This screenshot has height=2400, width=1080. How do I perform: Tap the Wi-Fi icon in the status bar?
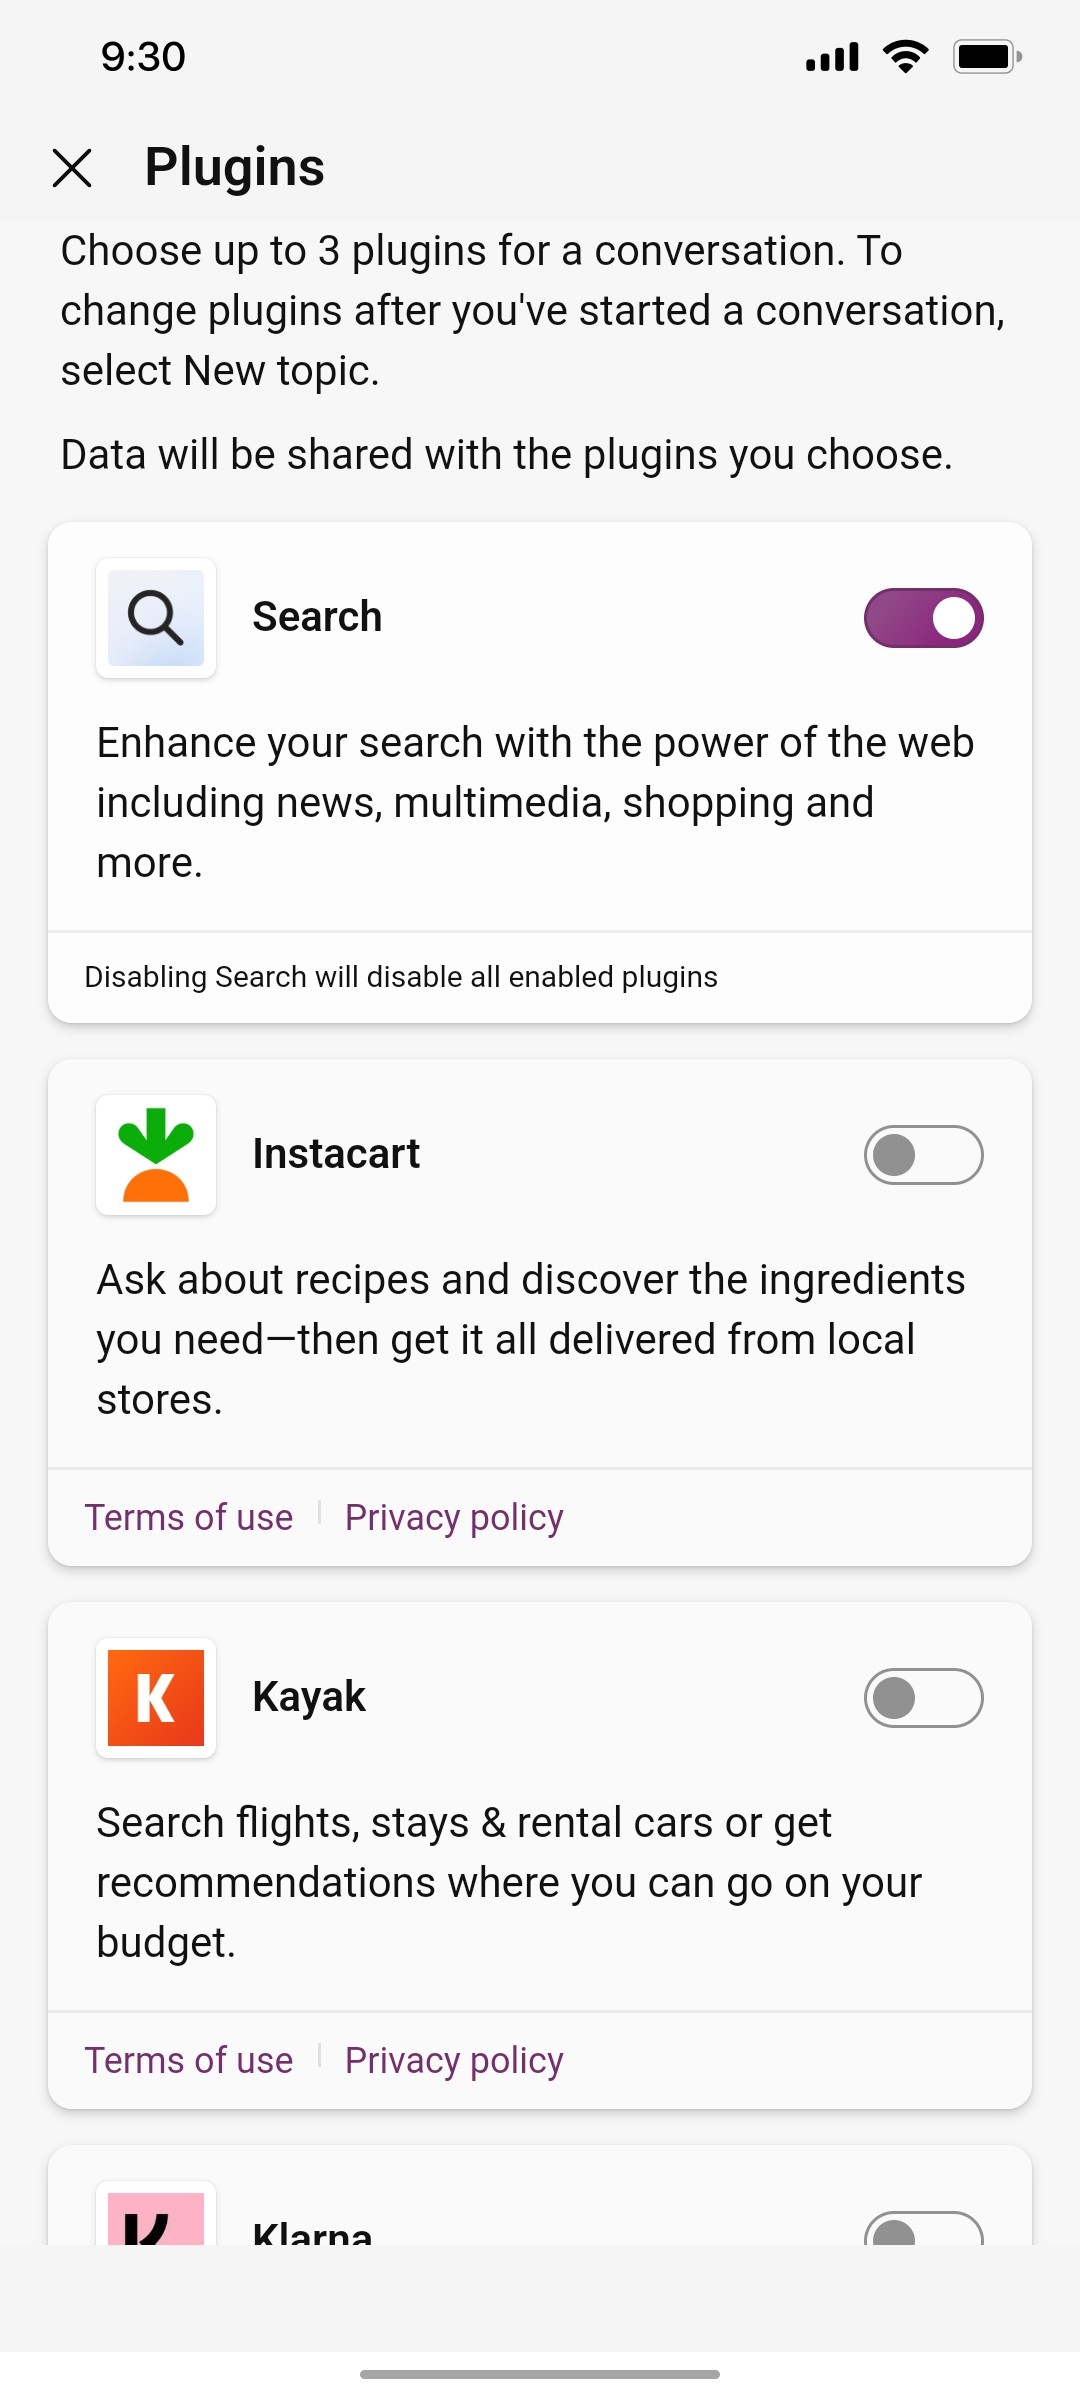(x=903, y=57)
